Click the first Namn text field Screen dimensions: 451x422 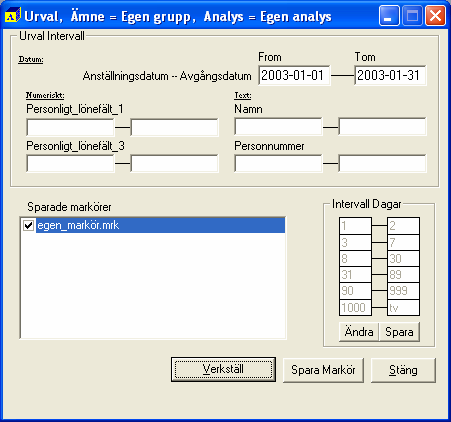tap(278, 126)
